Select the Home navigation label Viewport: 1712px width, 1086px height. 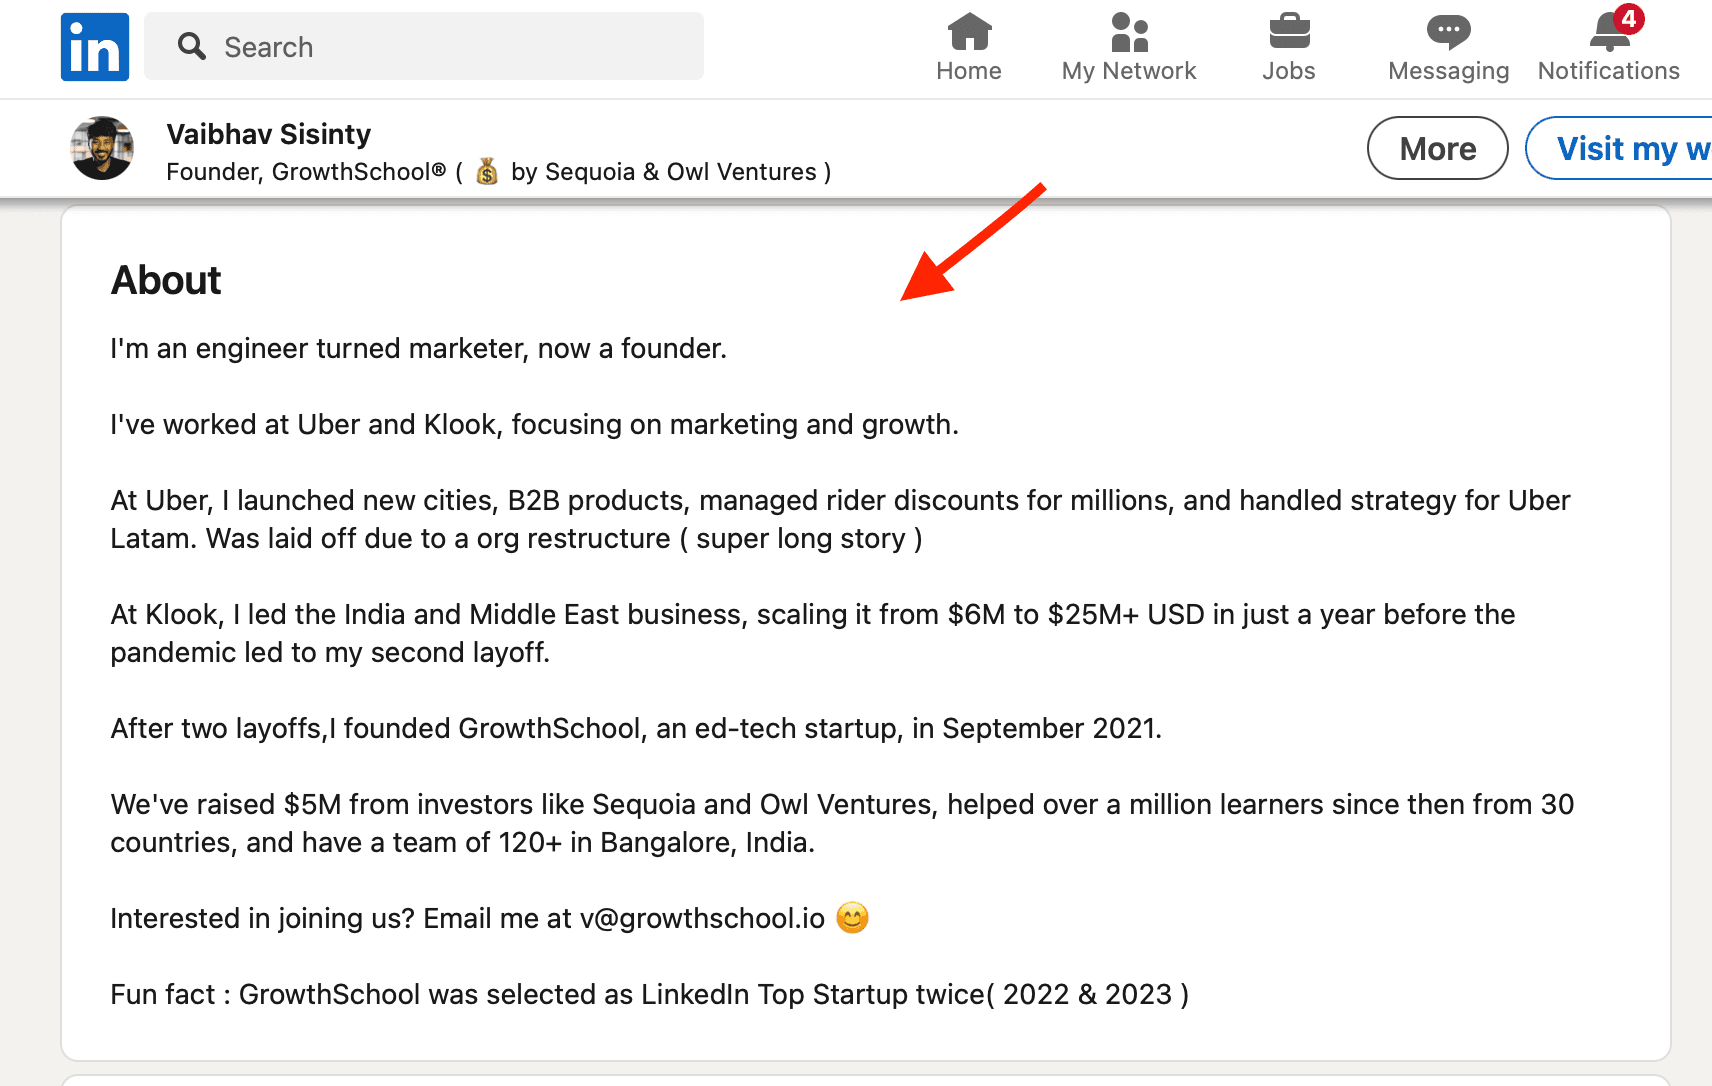point(969,71)
